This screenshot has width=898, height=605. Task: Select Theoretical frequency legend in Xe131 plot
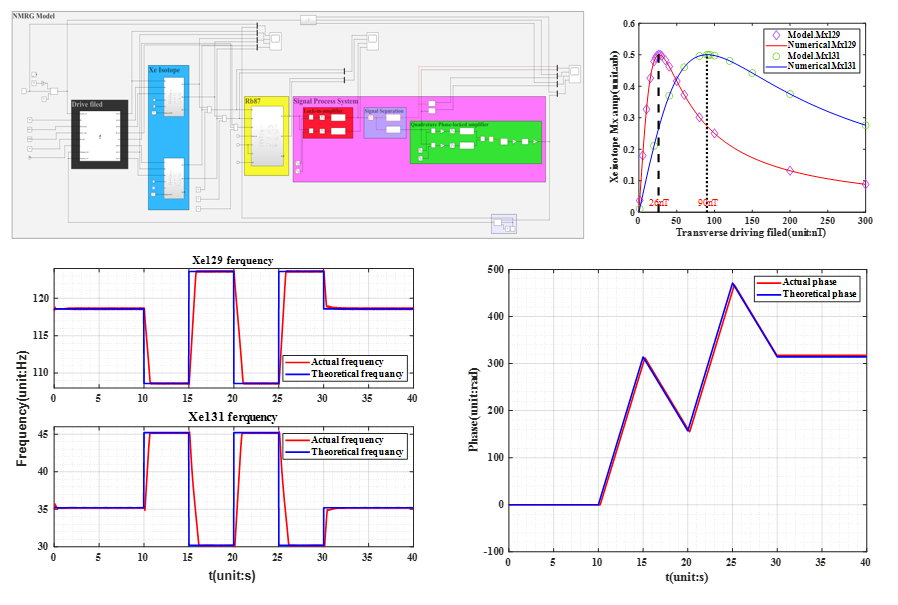359,452
